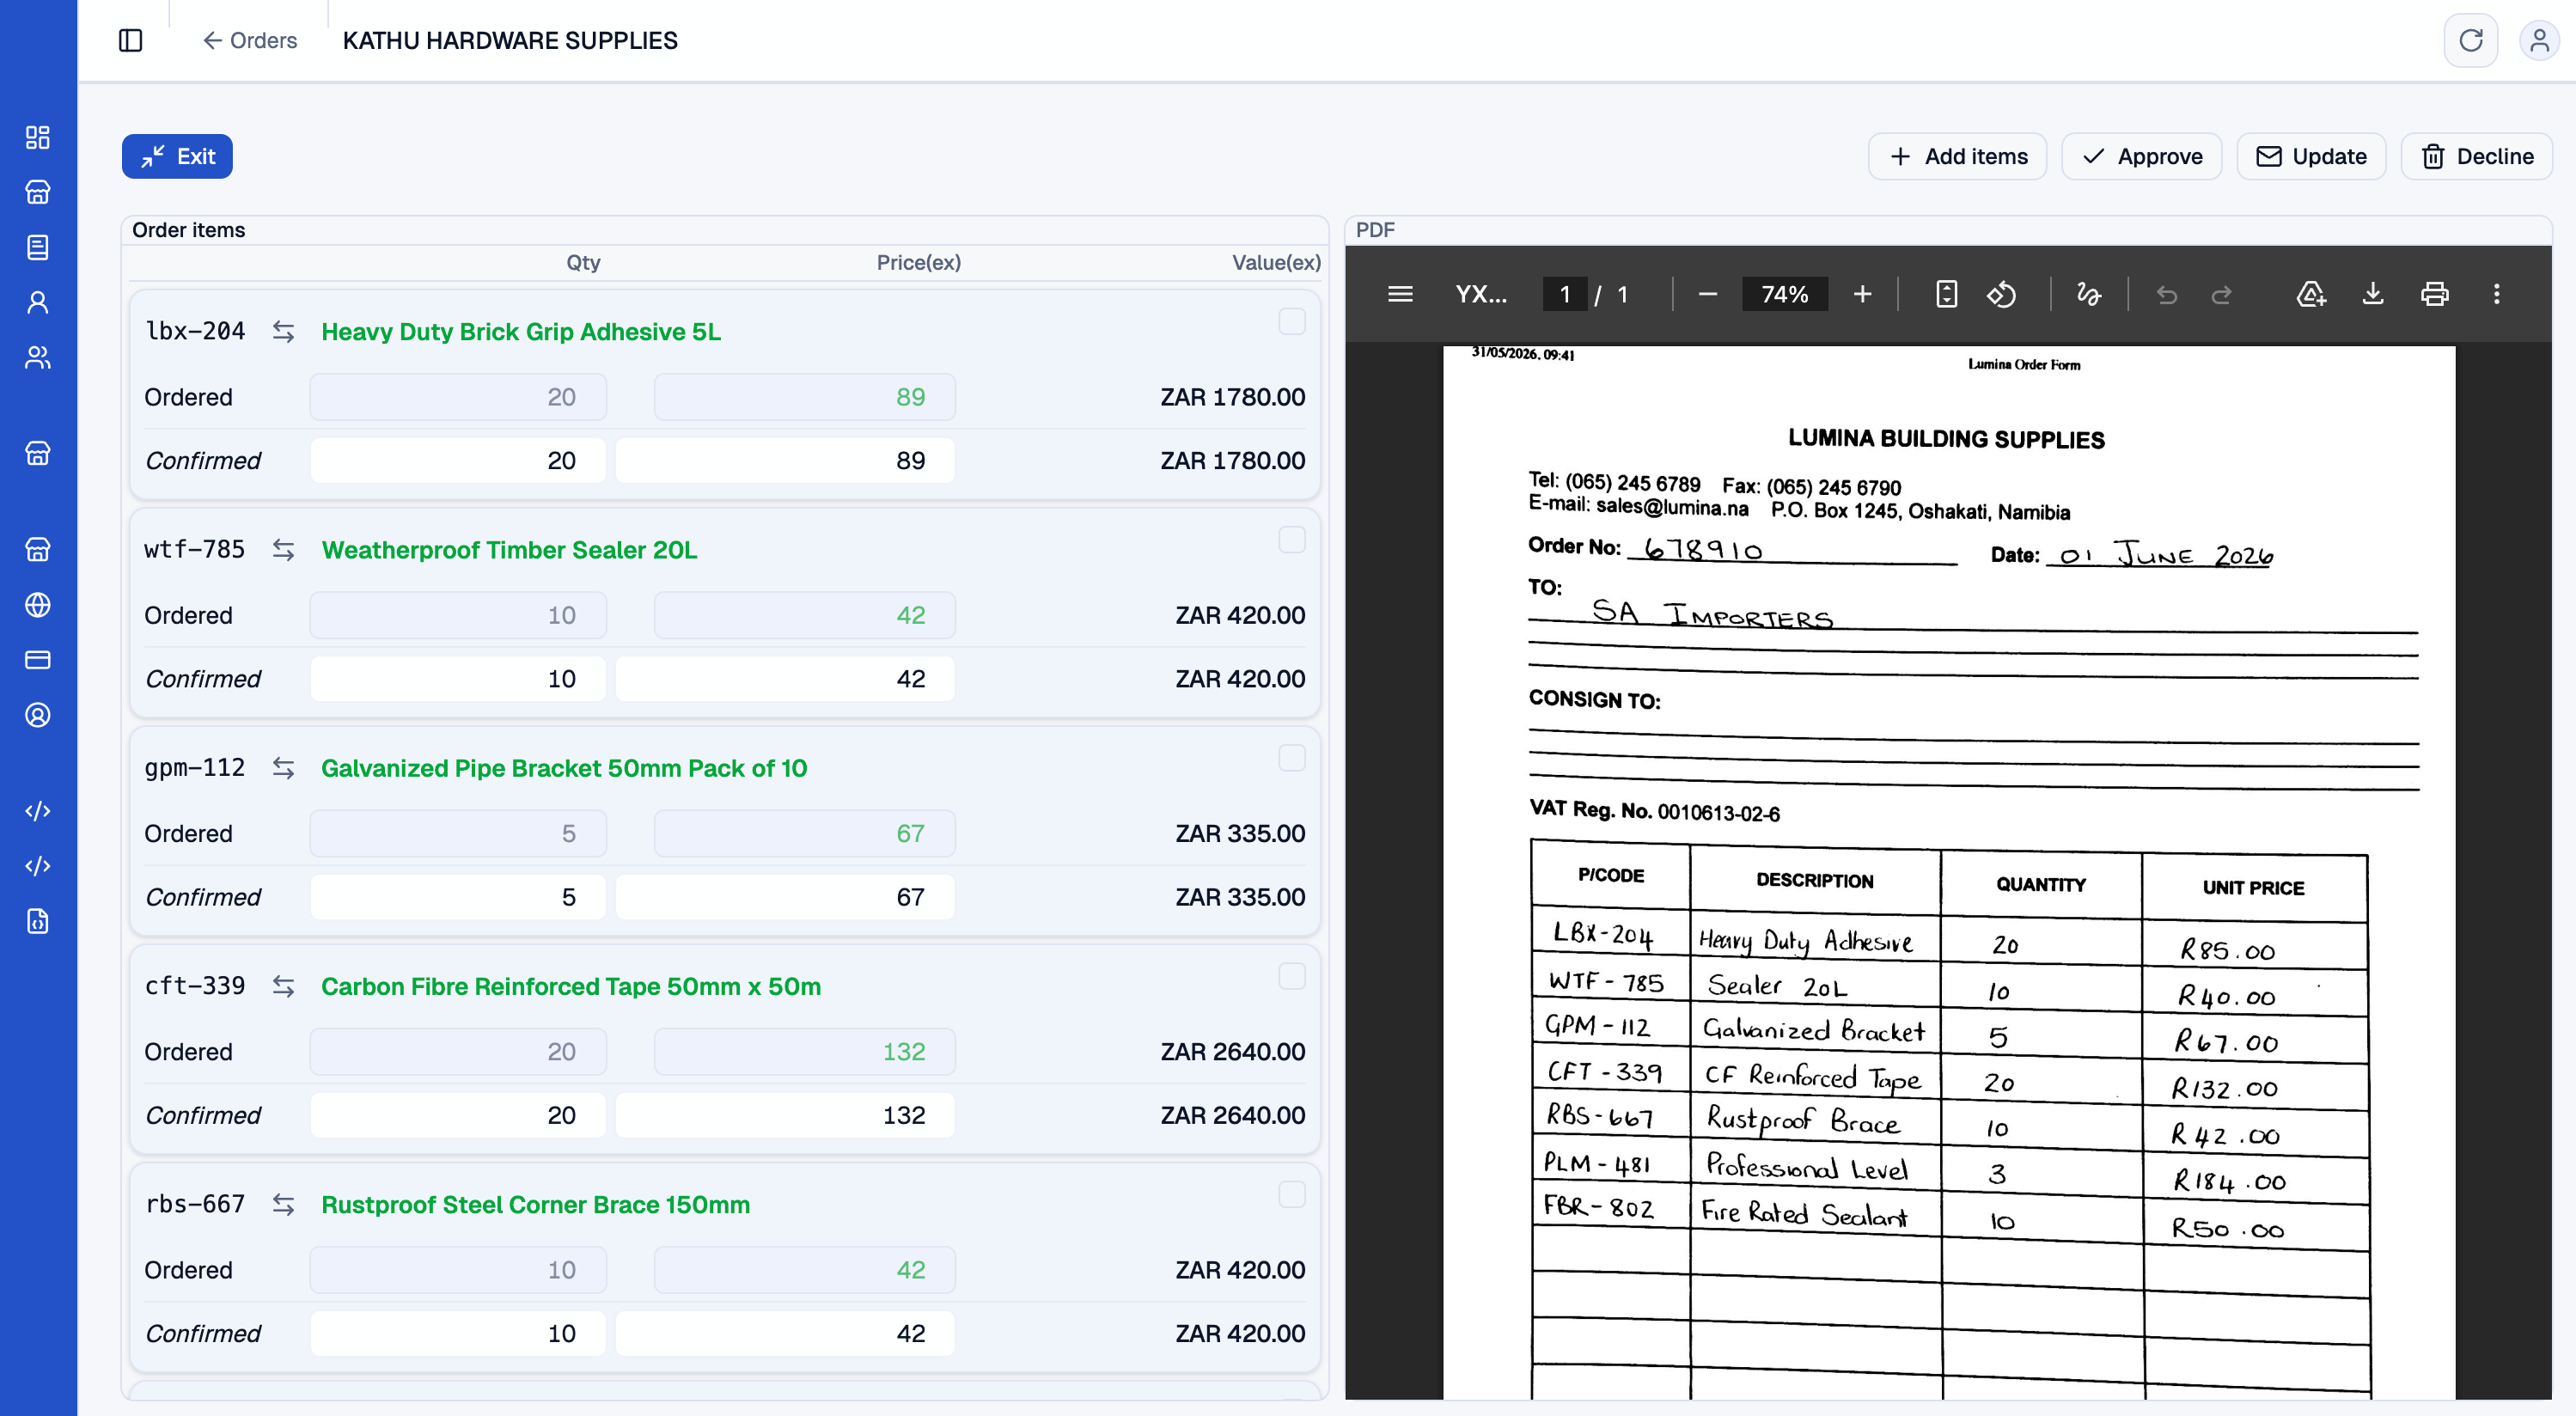
Task: Check the Rustproof Steel Corner Brace checkbox
Action: tap(1291, 1194)
